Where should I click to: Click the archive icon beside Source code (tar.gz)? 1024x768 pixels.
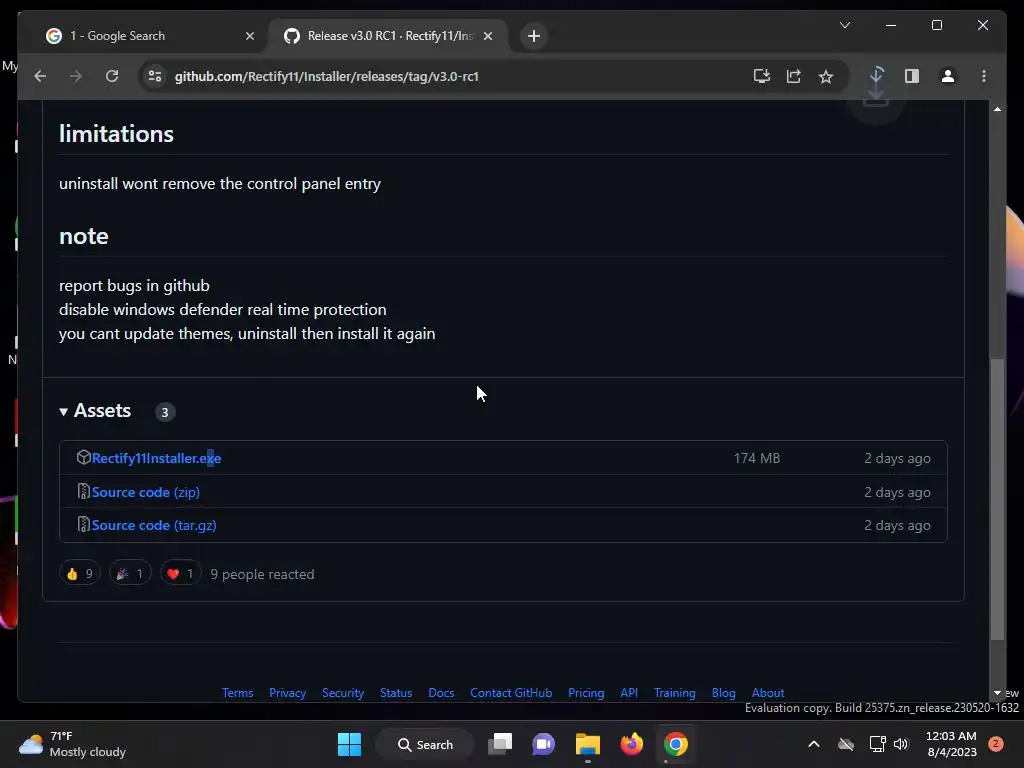tap(83, 524)
